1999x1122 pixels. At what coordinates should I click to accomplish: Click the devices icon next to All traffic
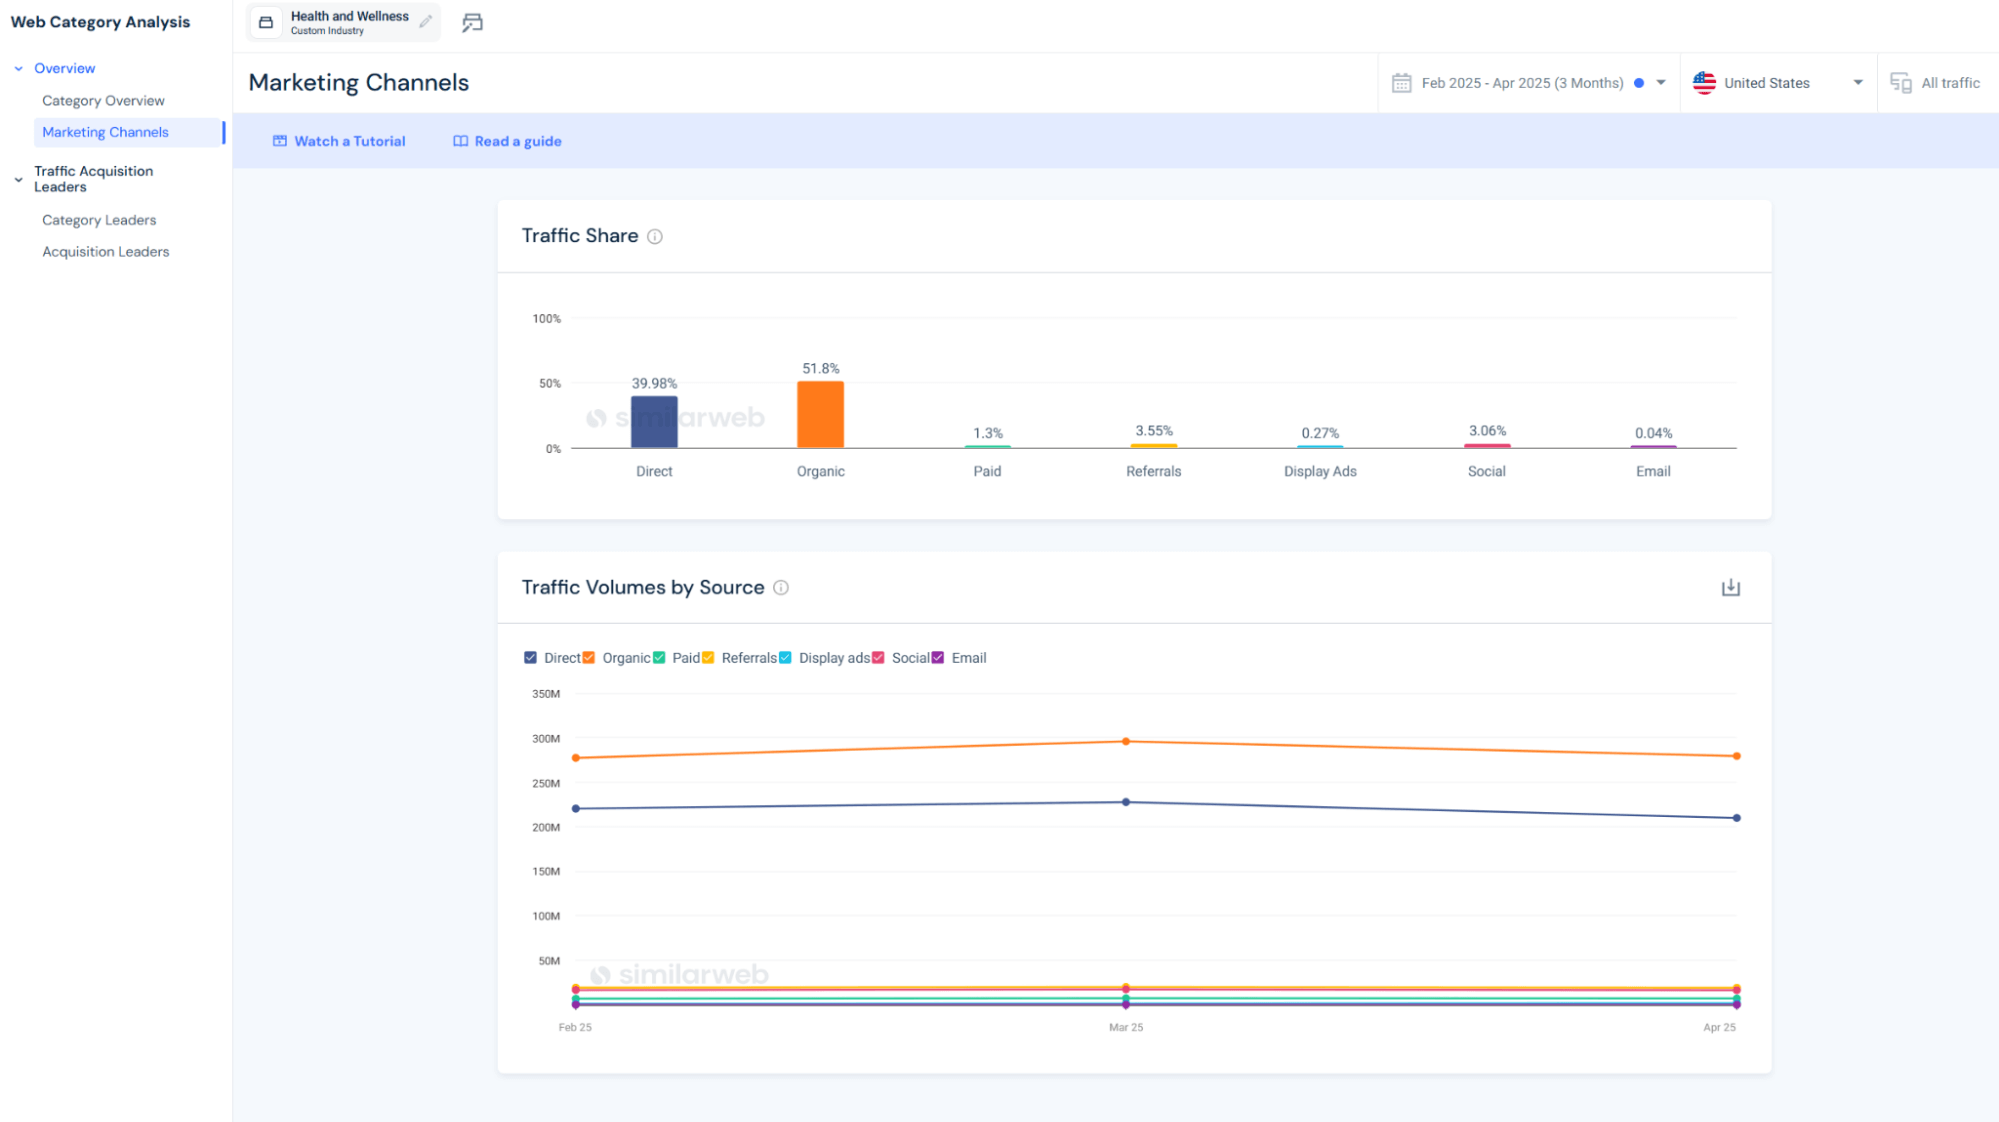point(1900,83)
